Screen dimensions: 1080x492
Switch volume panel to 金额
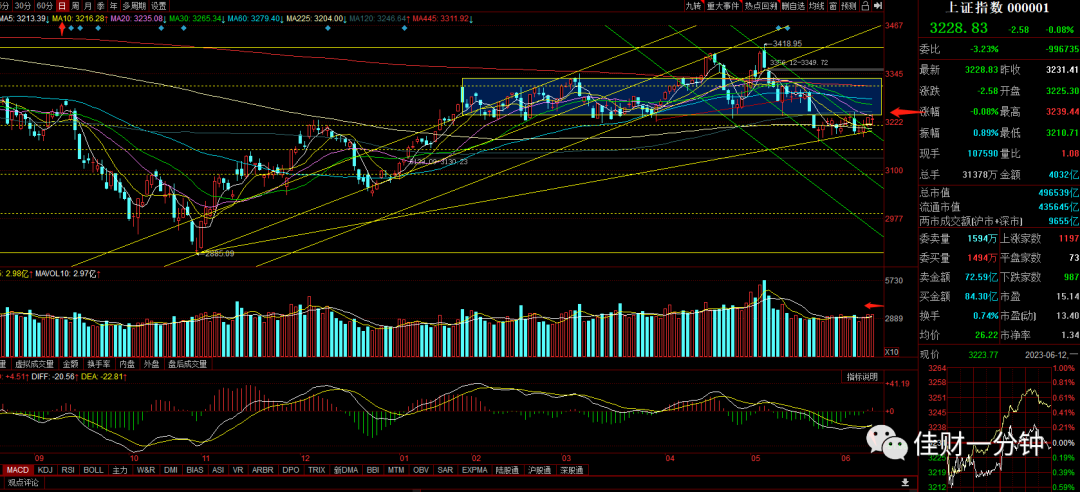[70, 364]
